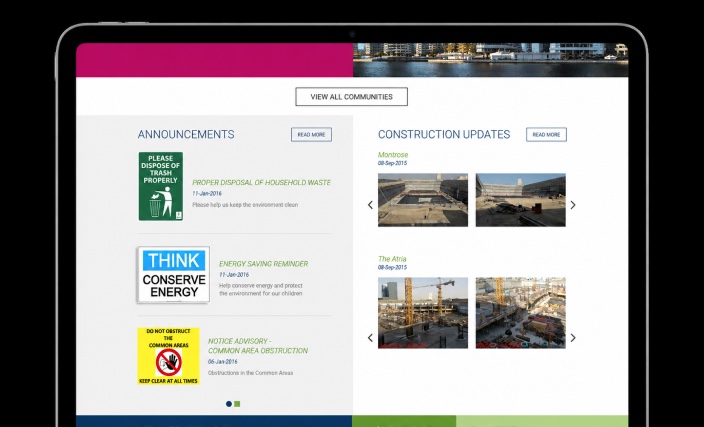Click the text 'Obstructions in the Common Areas'

click(251, 373)
